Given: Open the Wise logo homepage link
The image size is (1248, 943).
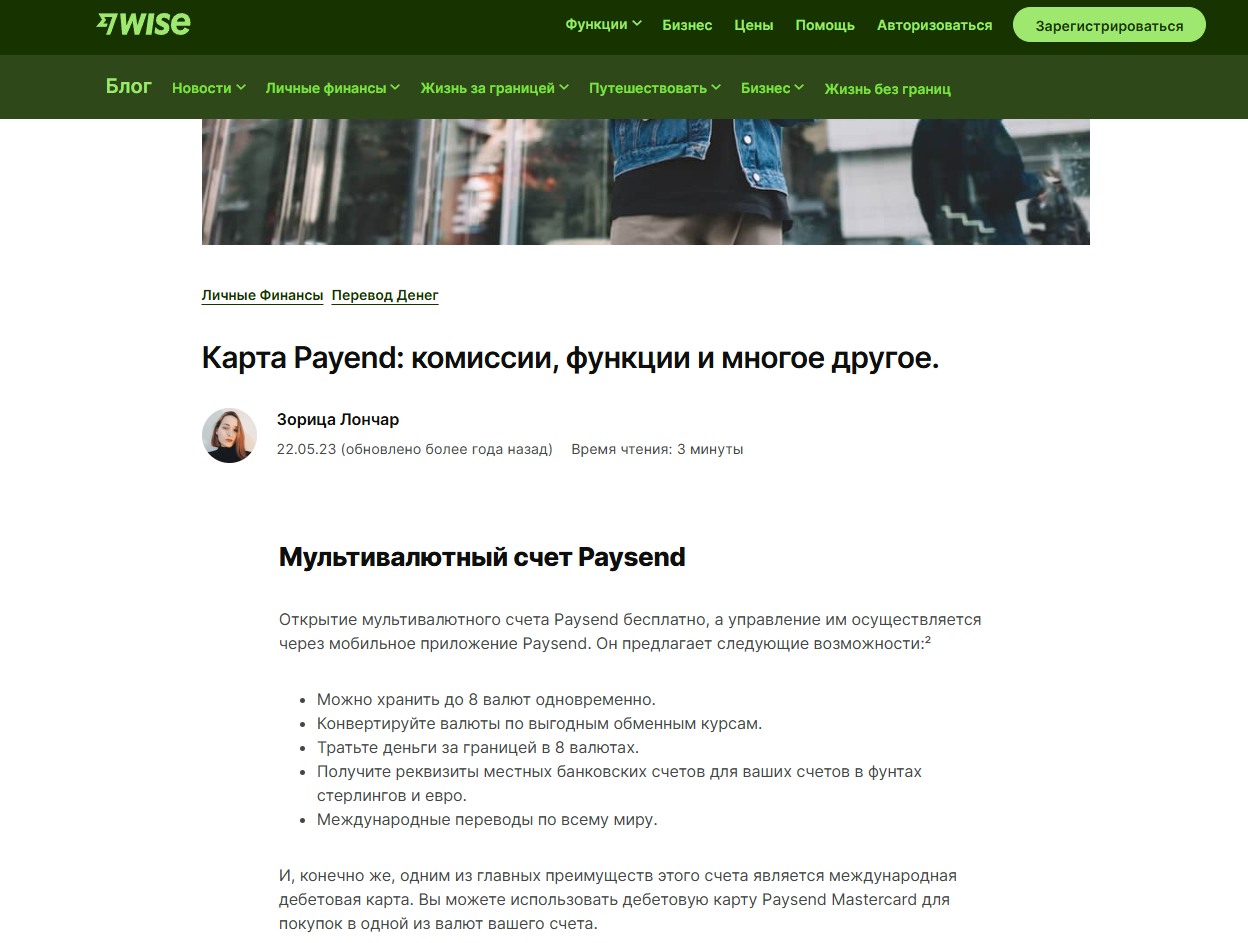Looking at the screenshot, I should click(143, 25).
